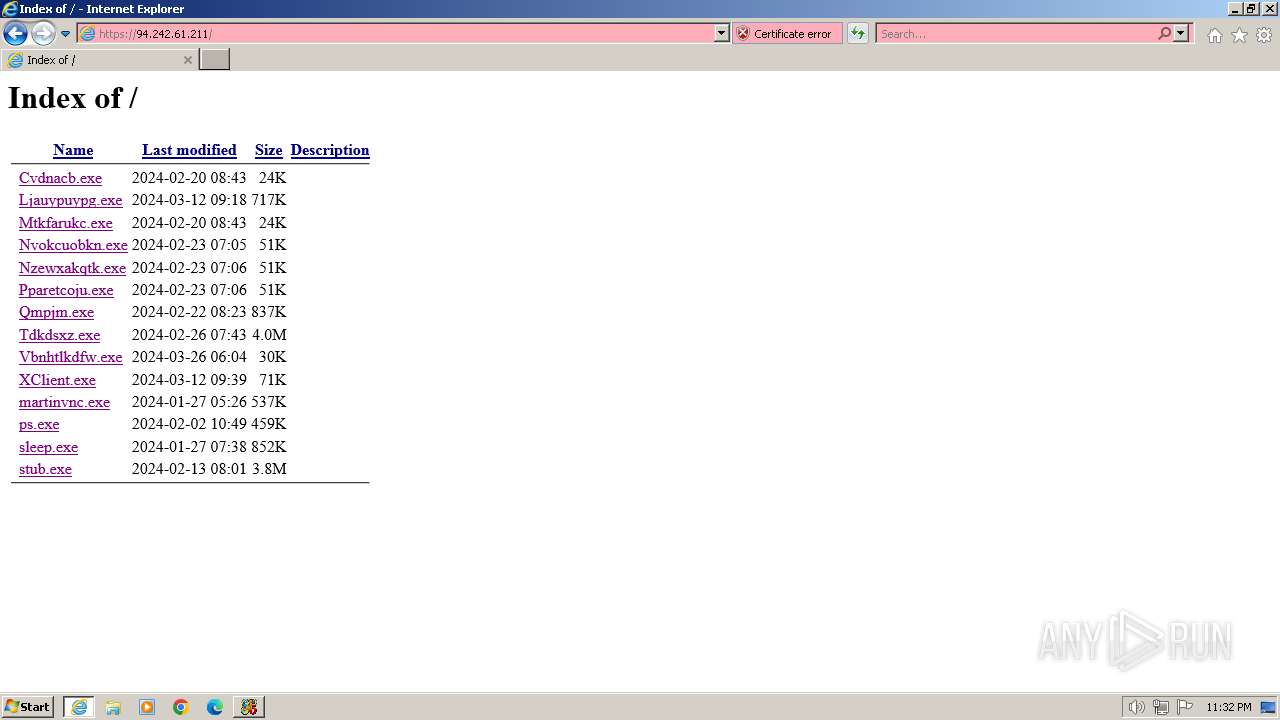Click the date 2024-03-26 06:04
The width and height of the screenshot is (1280, 720).
pyautogui.click(x=189, y=357)
